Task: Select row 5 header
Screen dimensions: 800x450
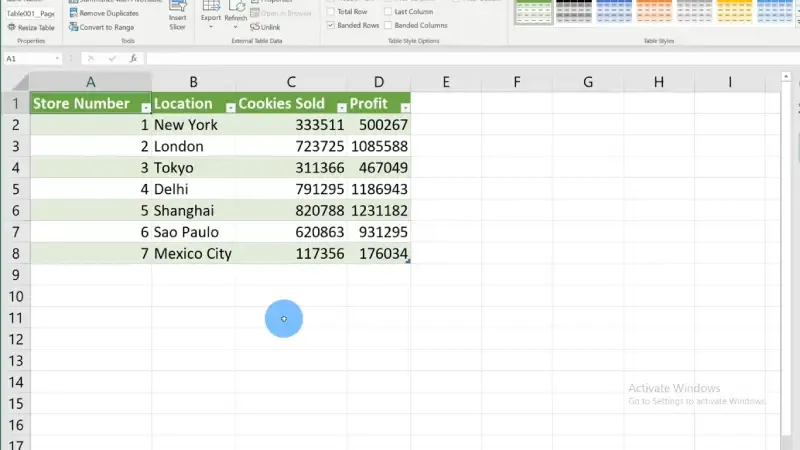Action: pos(15,189)
